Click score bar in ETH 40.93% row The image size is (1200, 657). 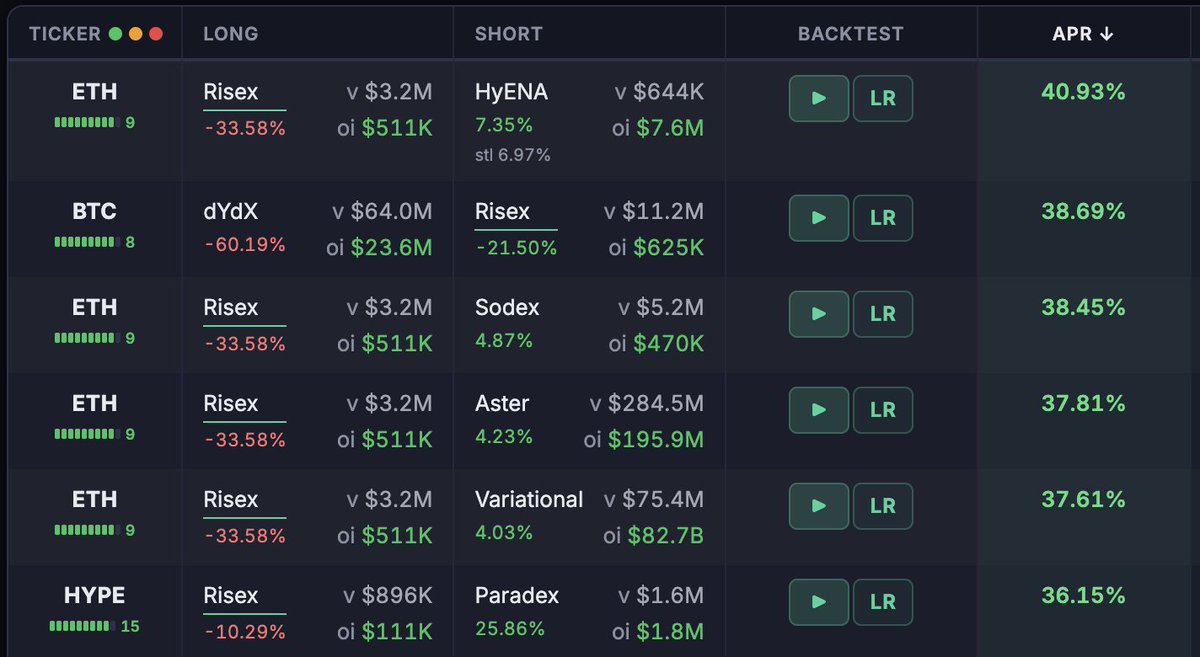tap(95, 122)
